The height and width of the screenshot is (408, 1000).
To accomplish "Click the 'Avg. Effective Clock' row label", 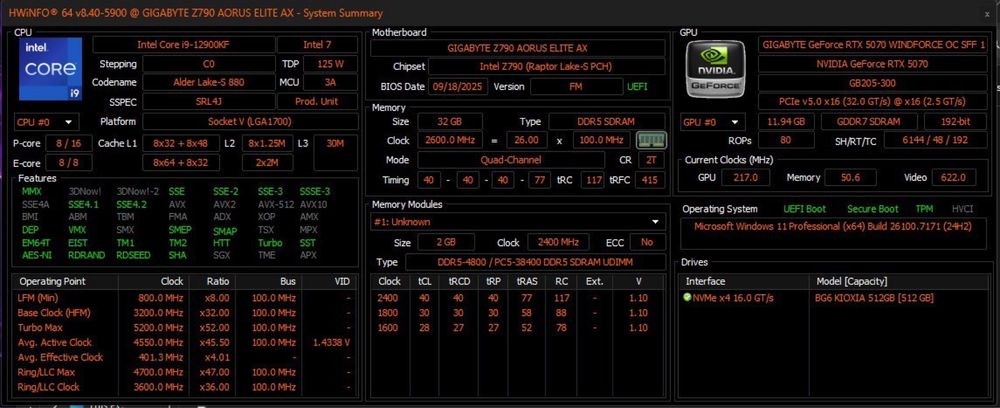I will coord(60,357).
